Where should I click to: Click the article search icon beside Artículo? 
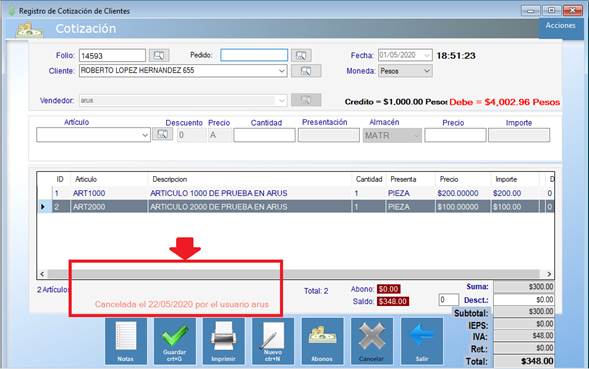tap(162, 134)
